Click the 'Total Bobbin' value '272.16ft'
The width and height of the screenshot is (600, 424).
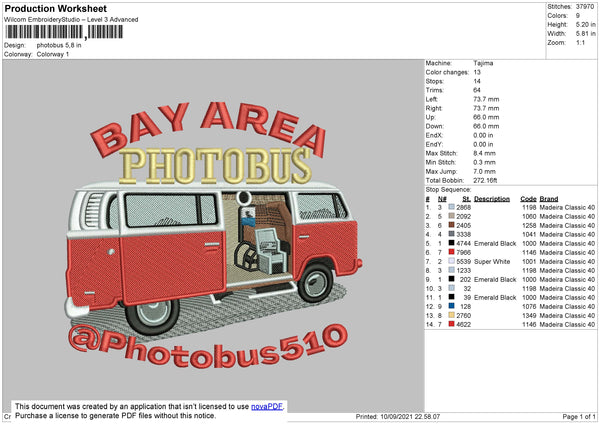click(x=485, y=180)
